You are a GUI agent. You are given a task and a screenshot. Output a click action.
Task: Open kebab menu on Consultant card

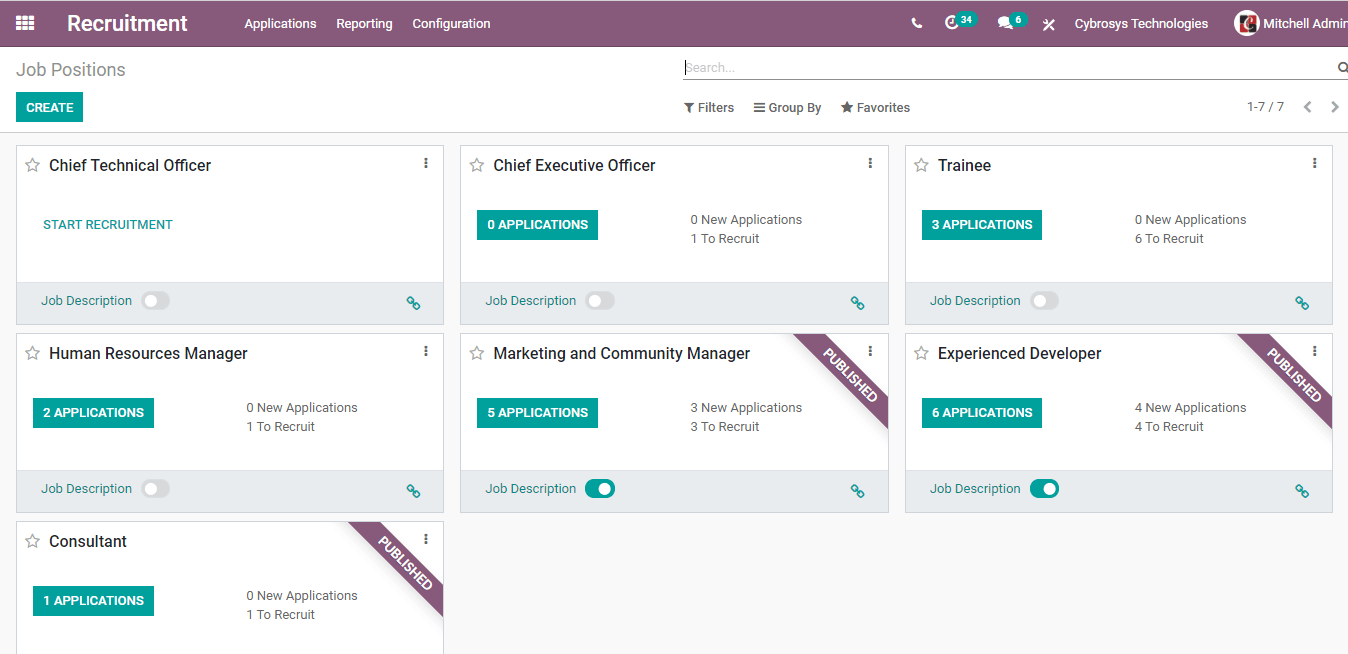click(426, 539)
